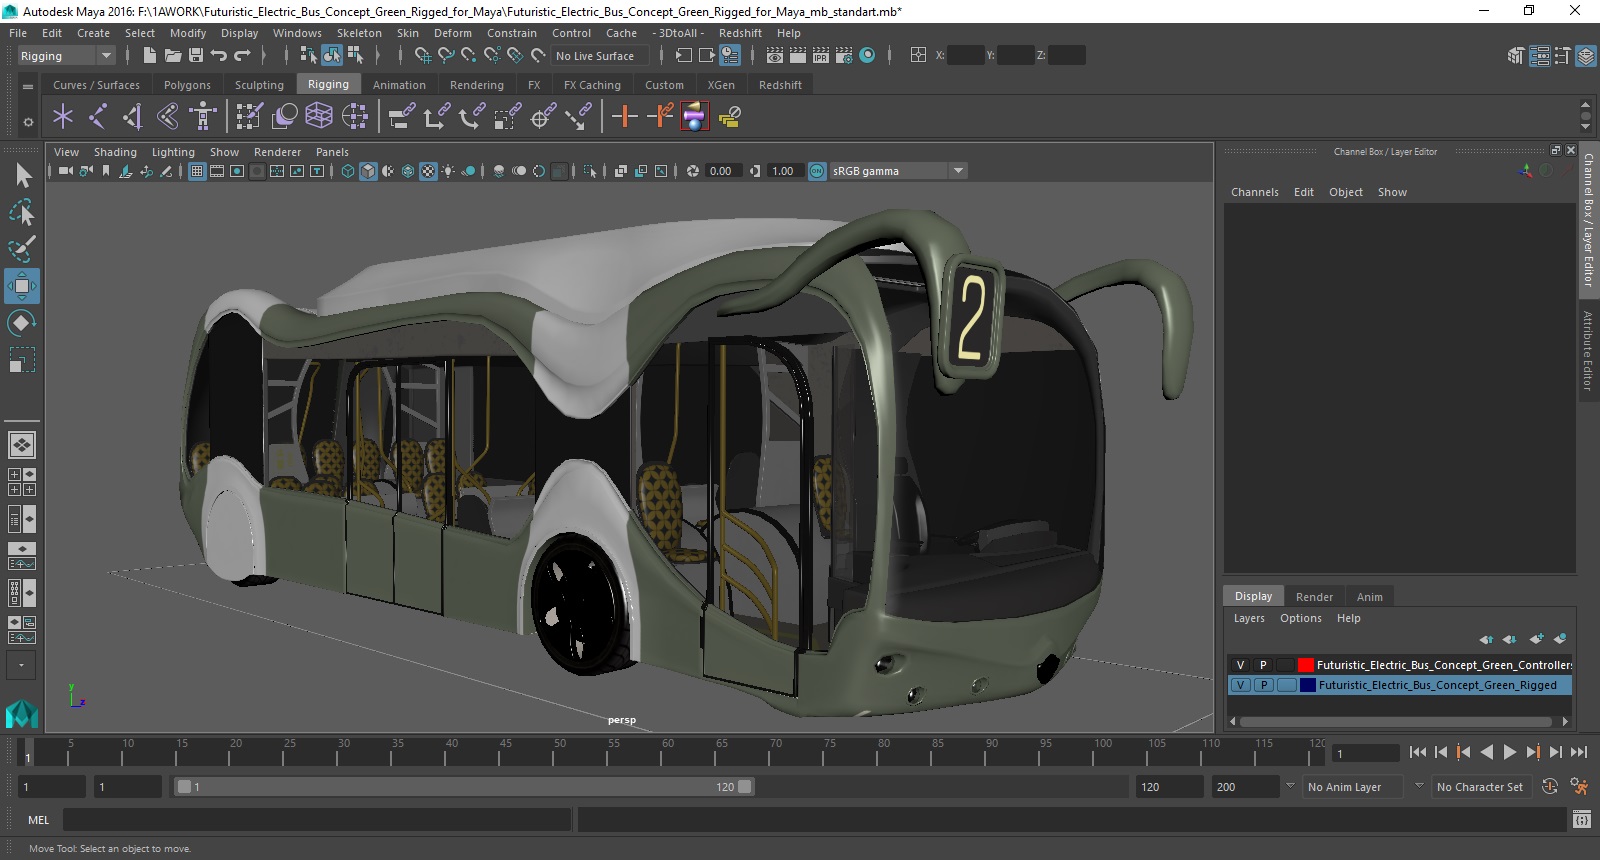Activate the Lasso select tool

coord(22,212)
